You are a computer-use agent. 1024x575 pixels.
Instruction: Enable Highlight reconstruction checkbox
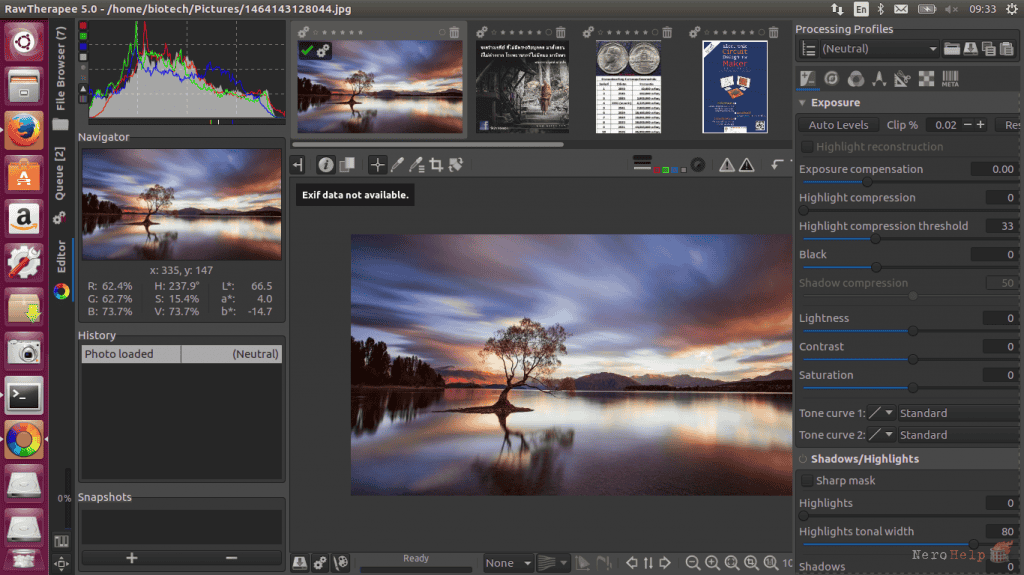(x=807, y=146)
